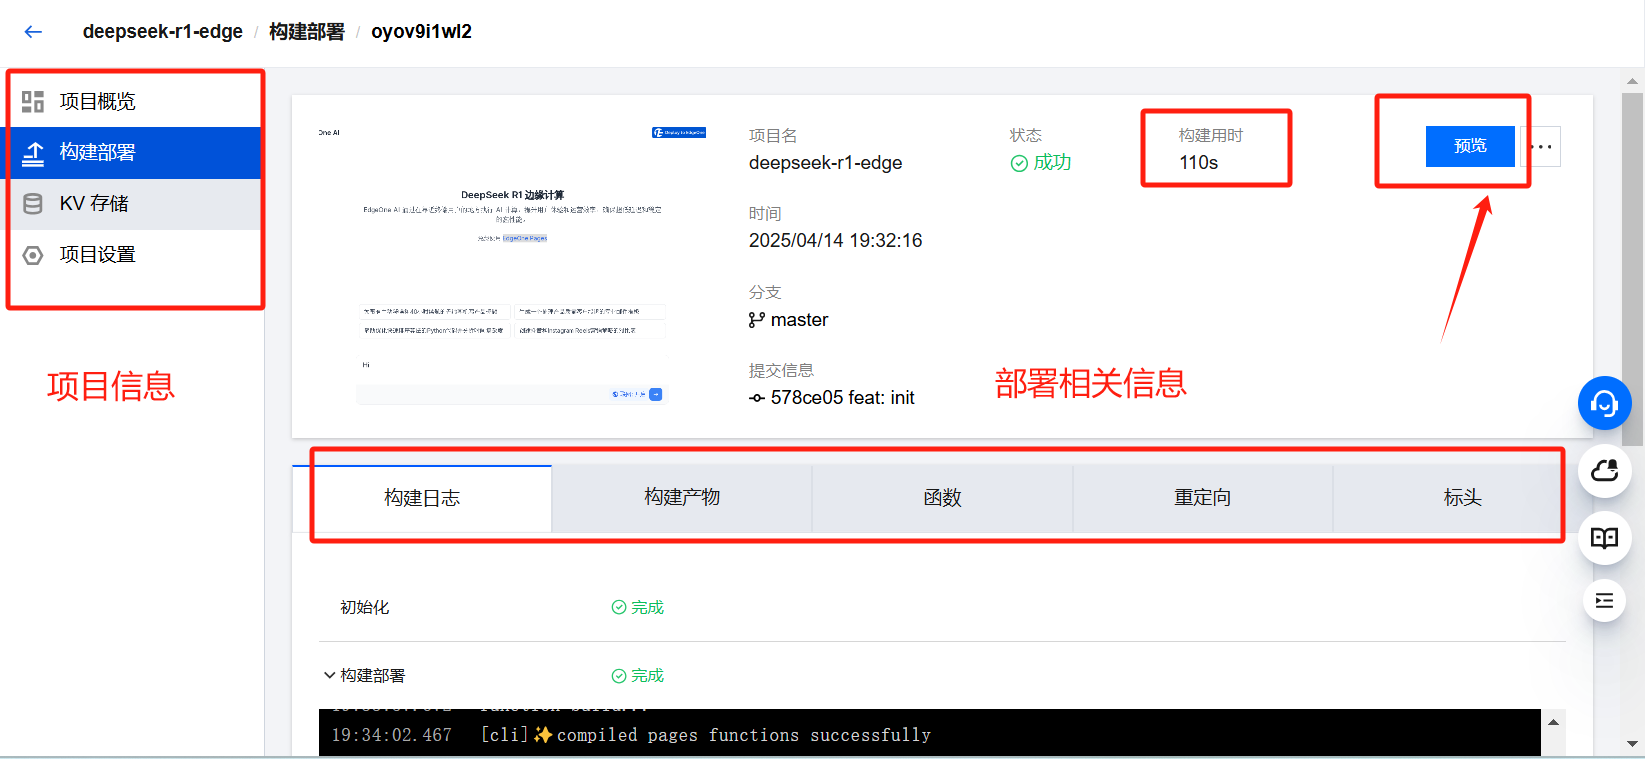Click the 预览 button
This screenshot has width=1645, height=759.
(x=1470, y=146)
